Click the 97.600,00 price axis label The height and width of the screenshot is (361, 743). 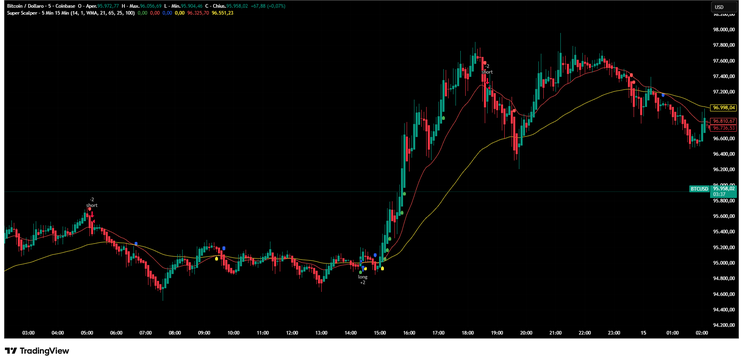[x=724, y=61]
